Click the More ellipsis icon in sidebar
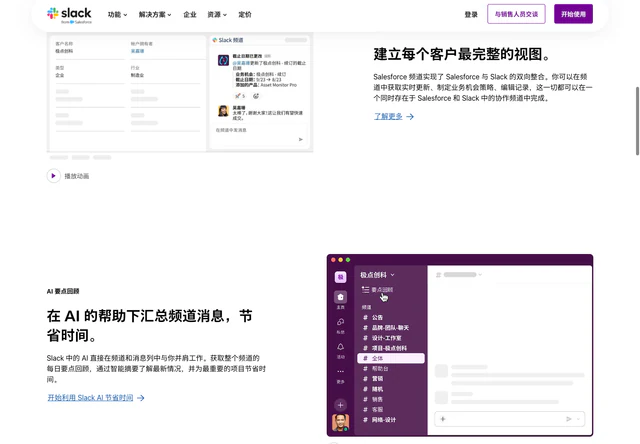This screenshot has width=640, height=444. coord(340,371)
